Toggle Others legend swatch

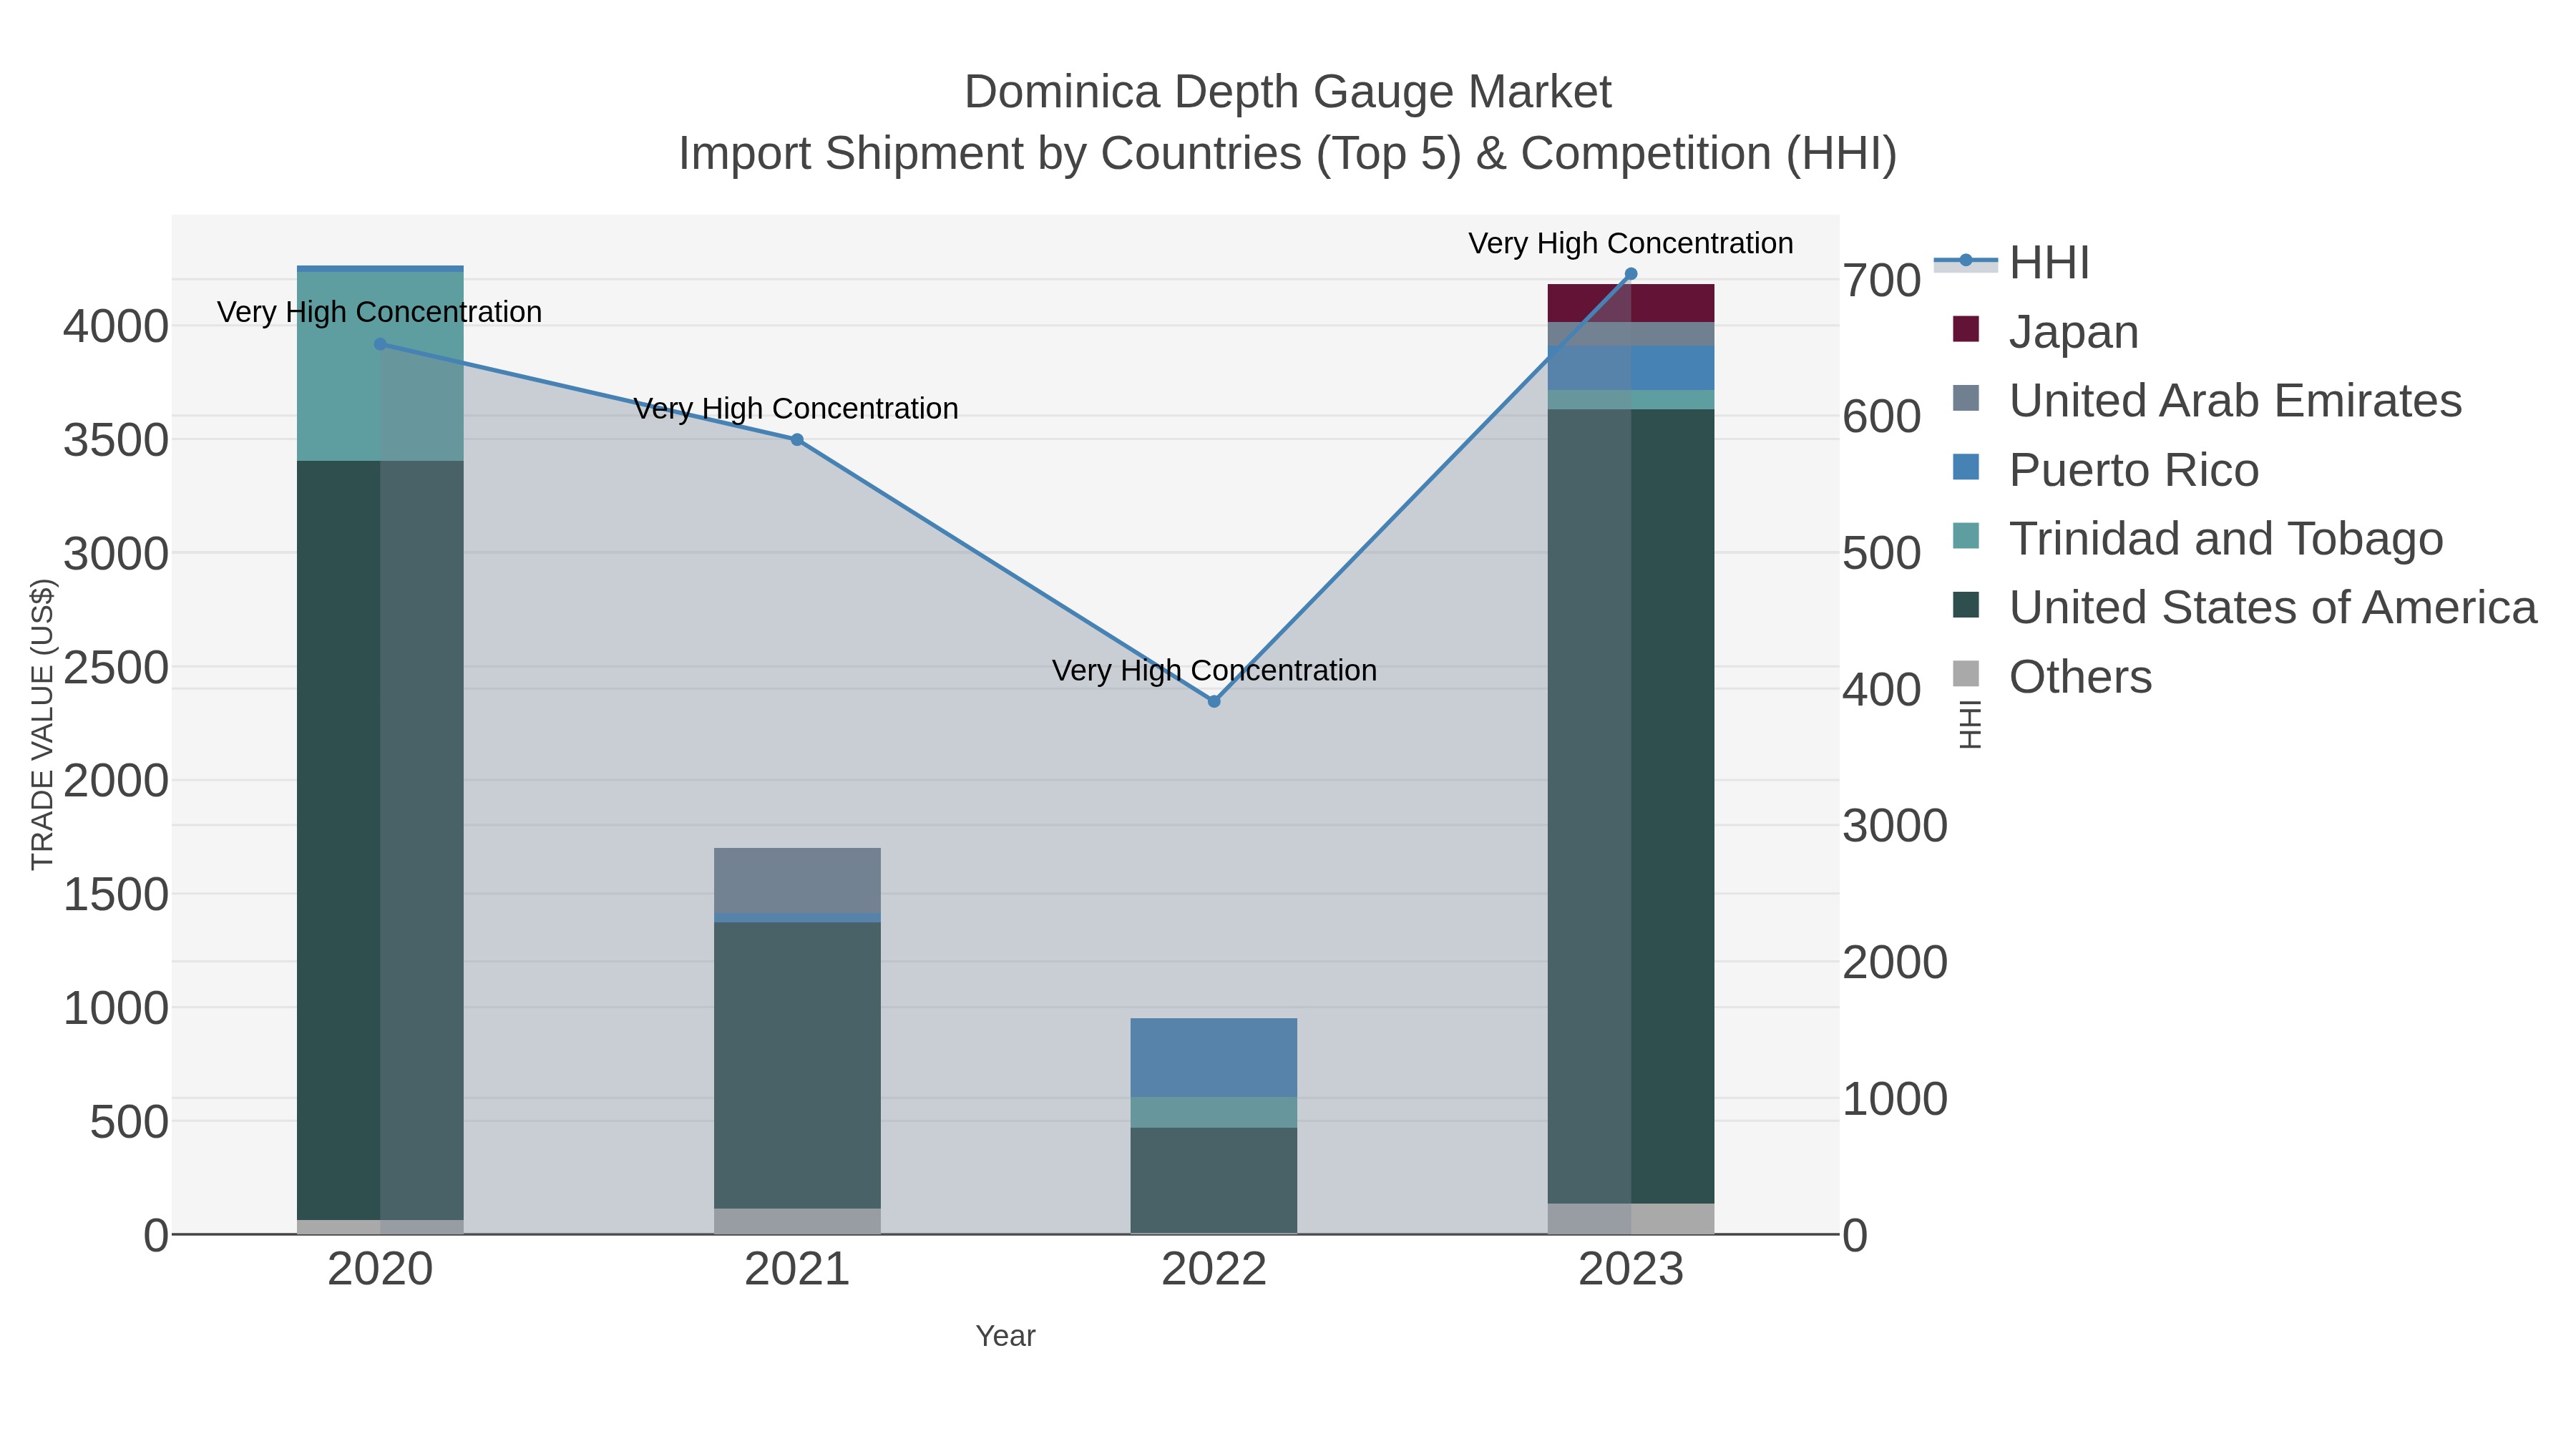[x=1965, y=674]
